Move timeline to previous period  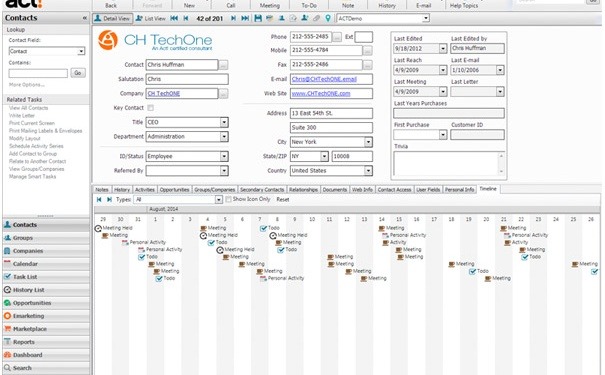click(99, 199)
